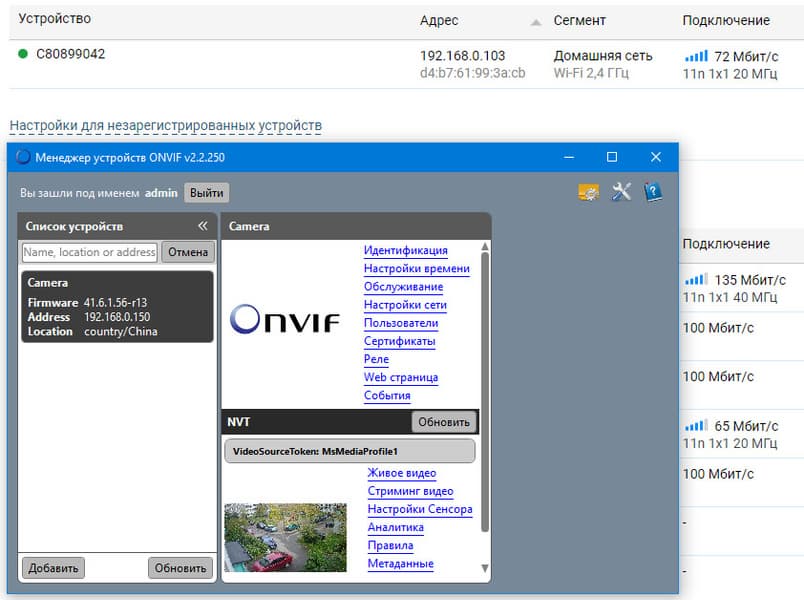Click the Выйти logout button

207,193
